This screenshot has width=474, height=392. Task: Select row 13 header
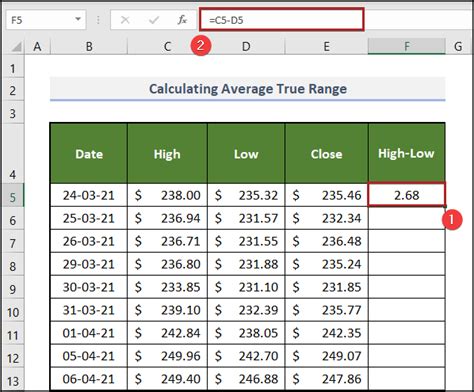pyautogui.click(x=13, y=380)
